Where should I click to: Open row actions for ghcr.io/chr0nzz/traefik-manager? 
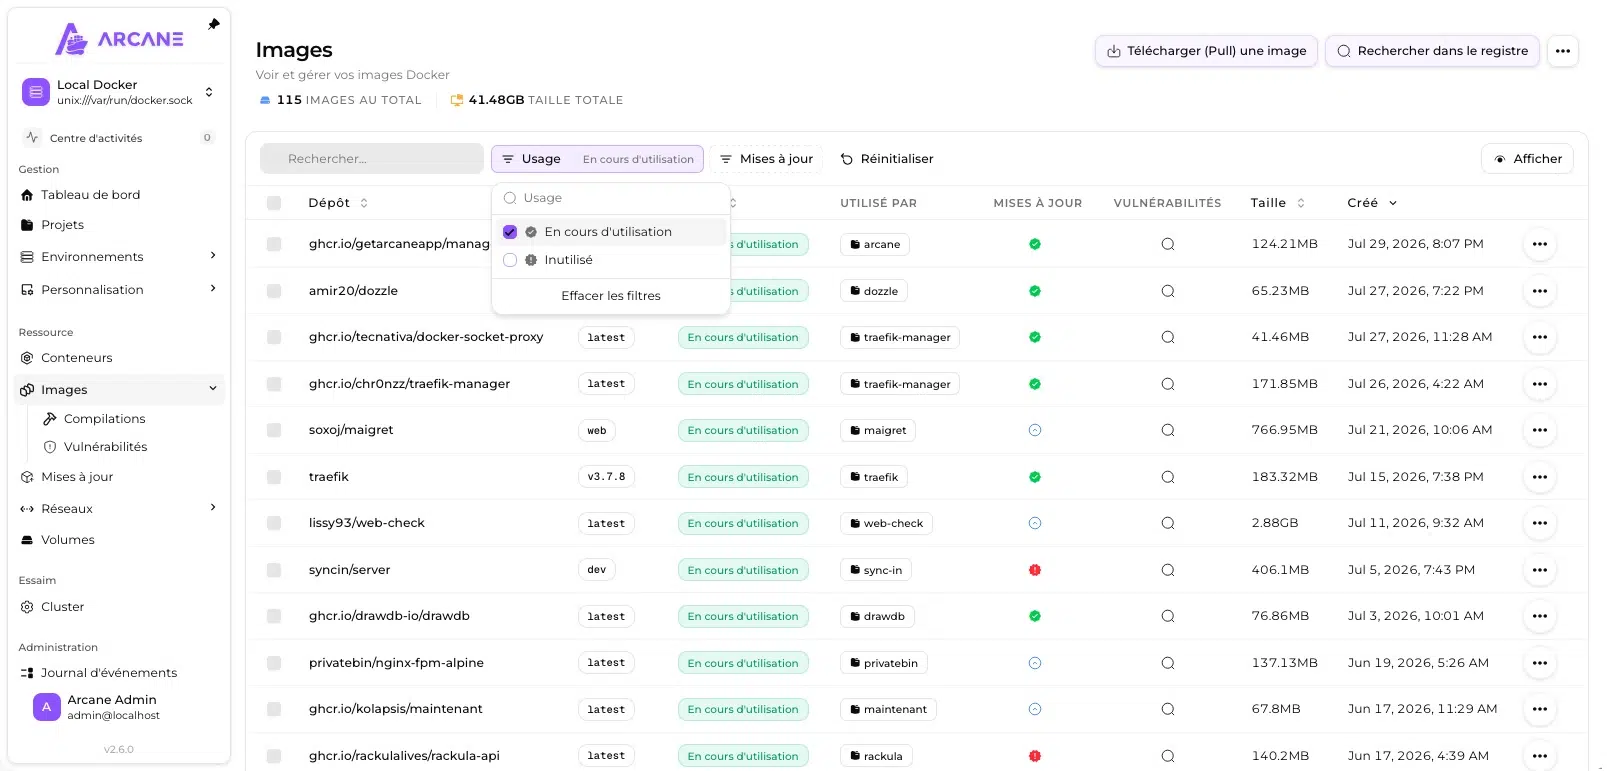point(1539,384)
